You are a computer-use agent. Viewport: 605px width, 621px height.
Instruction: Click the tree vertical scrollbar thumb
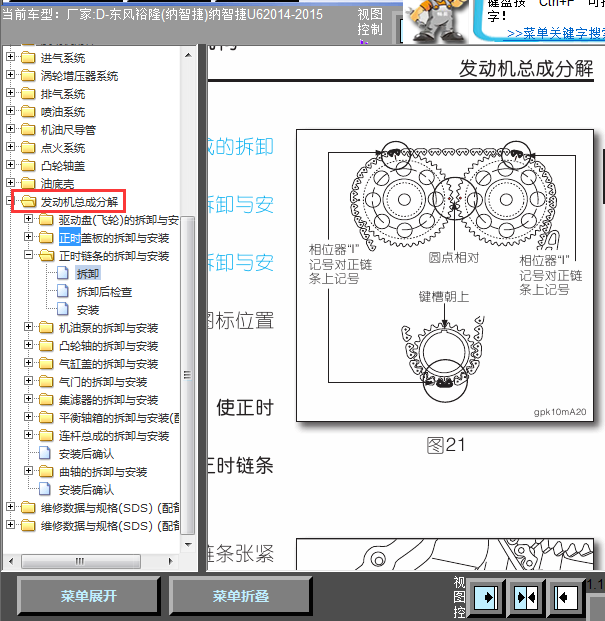(x=188, y=375)
